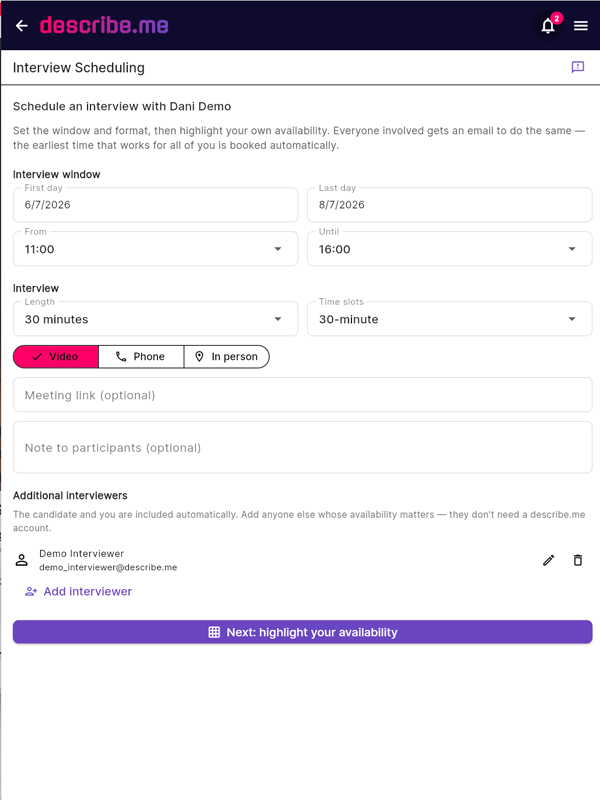Screen dimensions: 600x800
Task: Click the Note to participants field
Action: [x=303, y=447]
